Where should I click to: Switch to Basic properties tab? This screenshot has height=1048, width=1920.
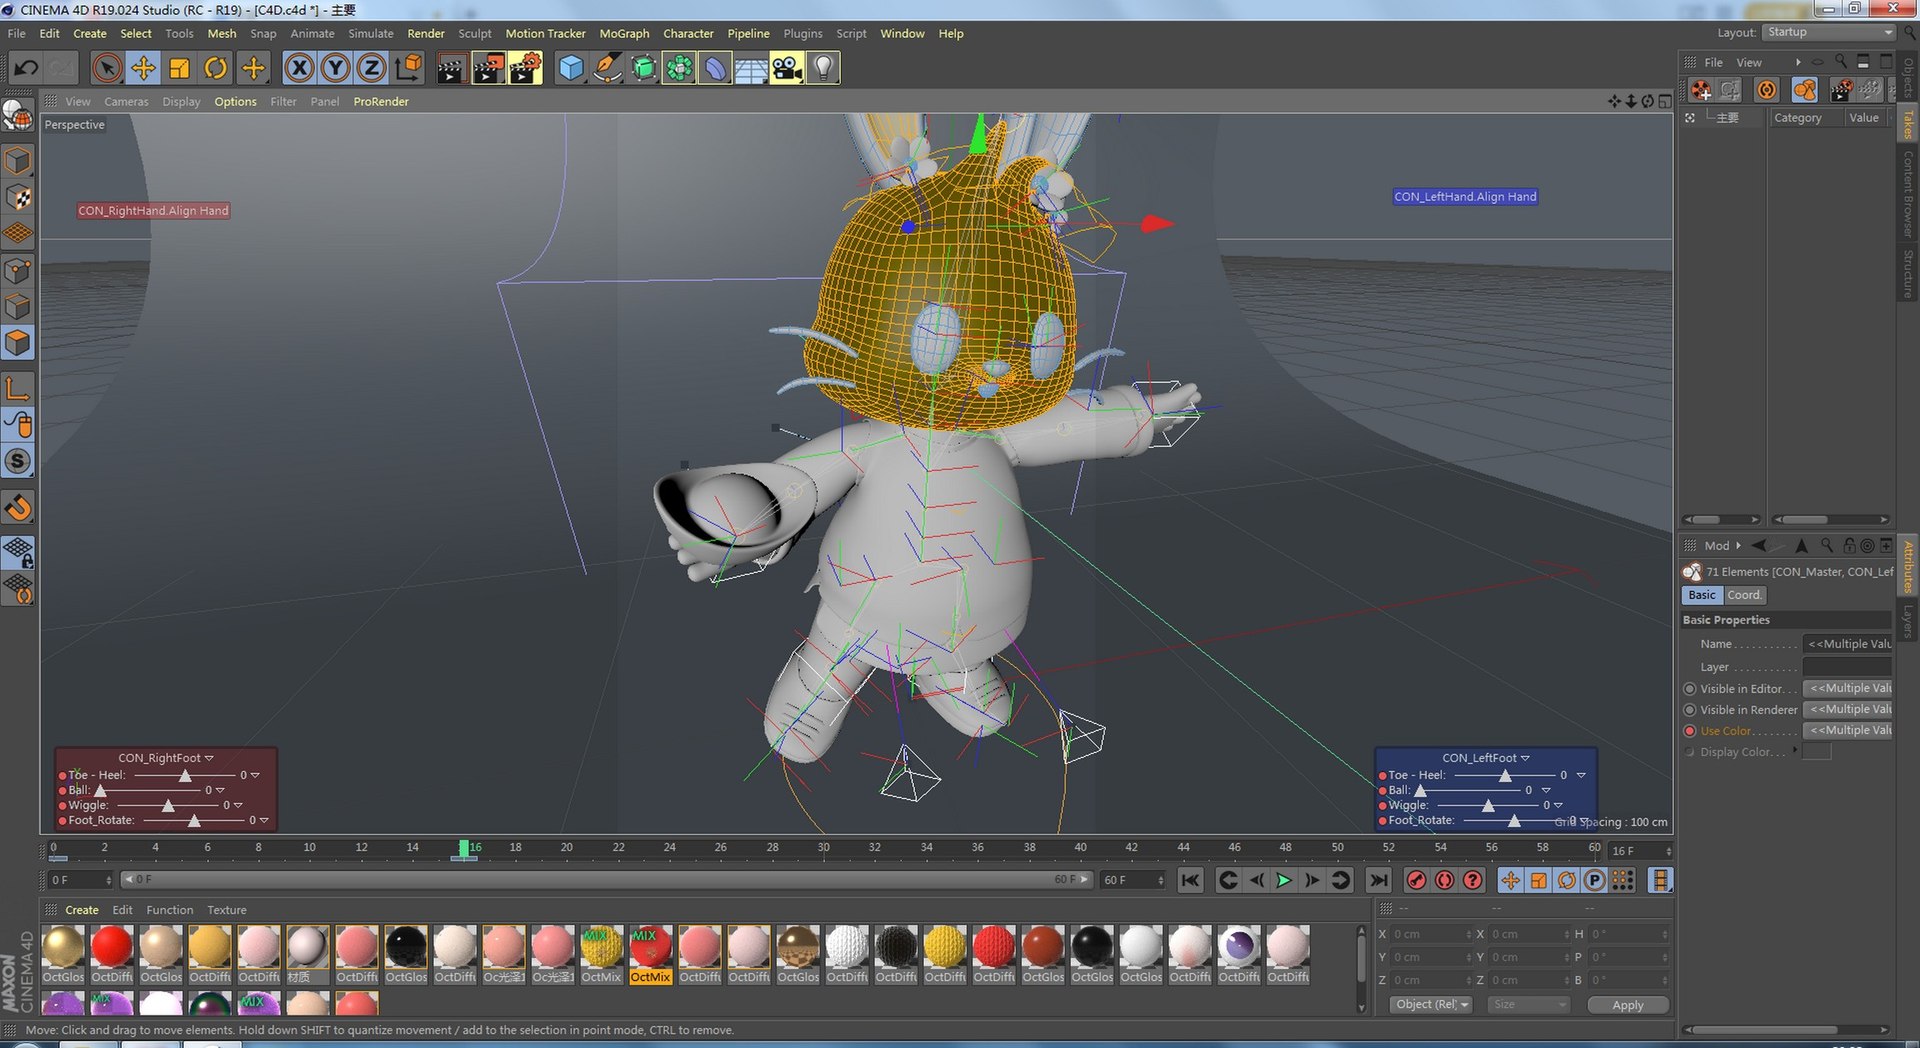pyautogui.click(x=1702, y=595)
